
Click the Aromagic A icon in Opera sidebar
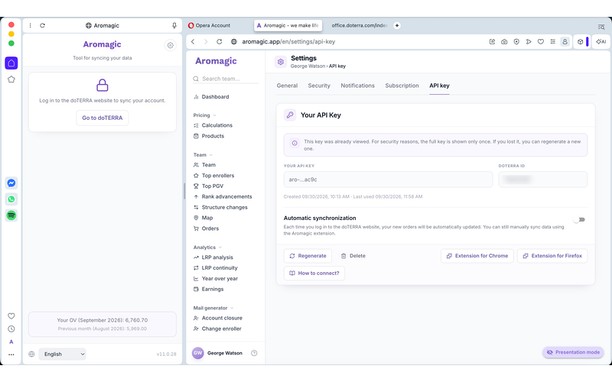point(11,342)
